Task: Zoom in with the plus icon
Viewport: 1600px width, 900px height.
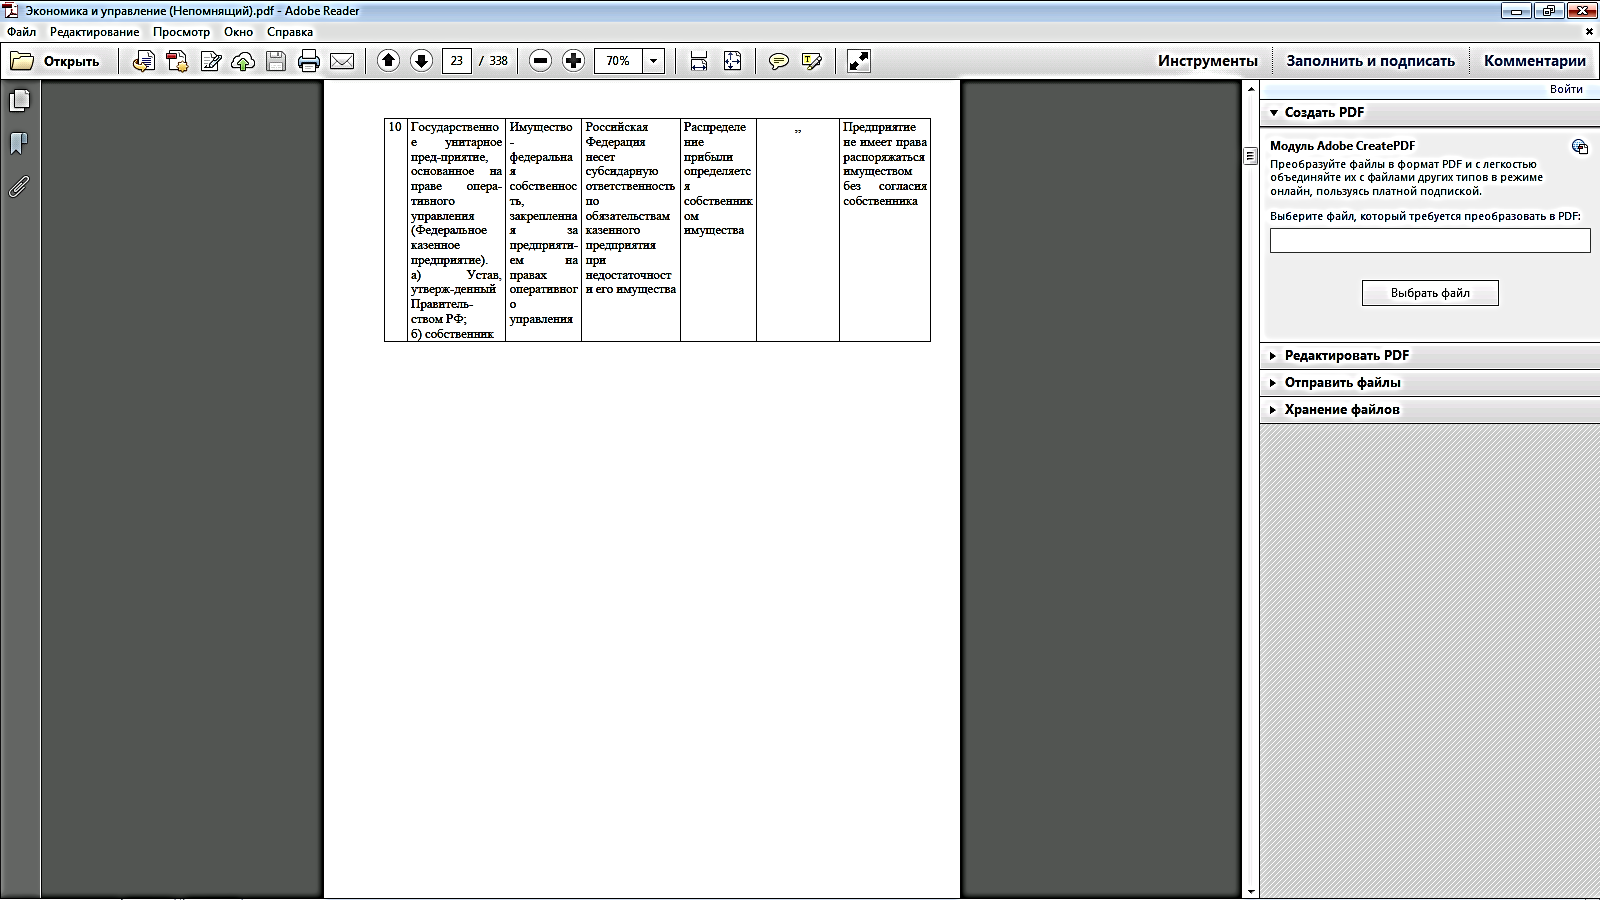Action: click(x=573, y=61)
